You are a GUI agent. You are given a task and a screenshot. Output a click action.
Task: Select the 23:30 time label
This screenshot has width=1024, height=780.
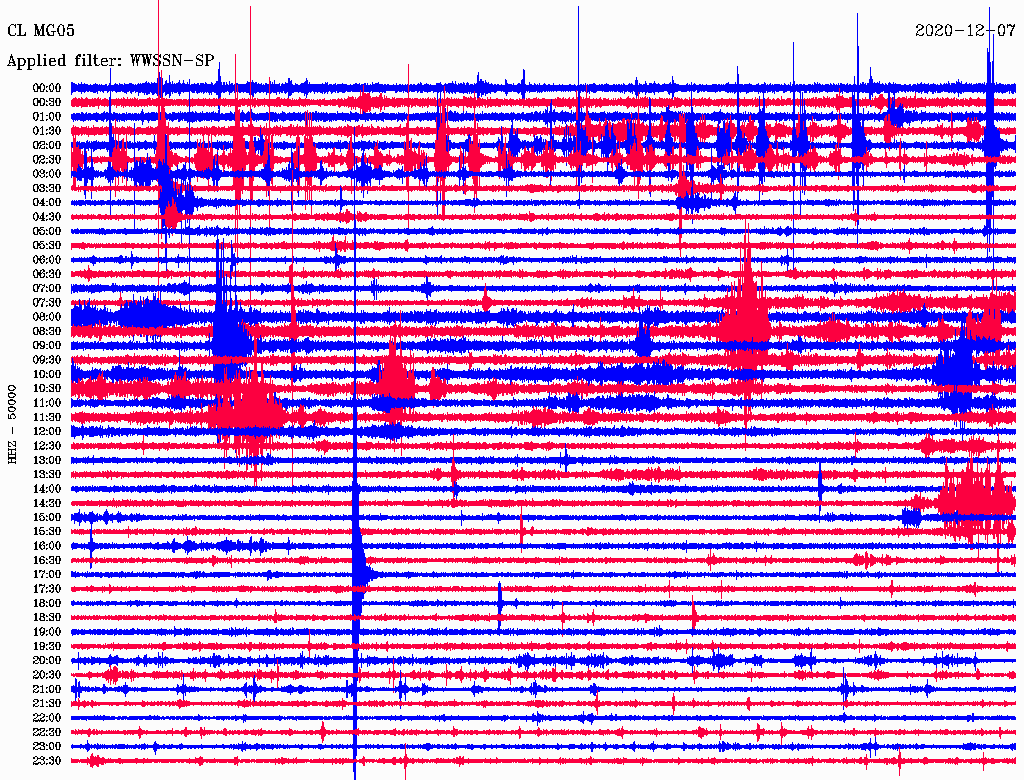tap(46, 760)
